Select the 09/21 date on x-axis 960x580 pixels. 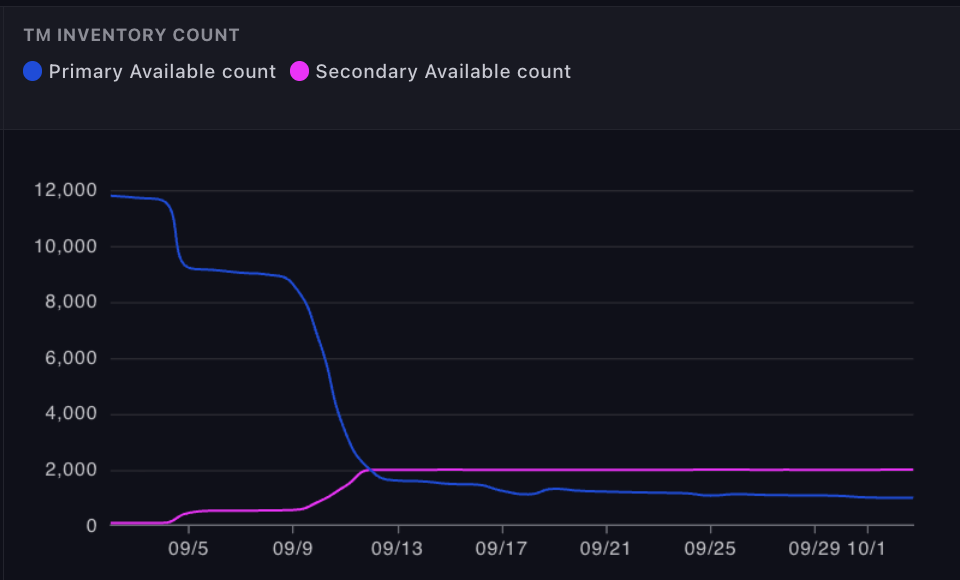(606, 549)
